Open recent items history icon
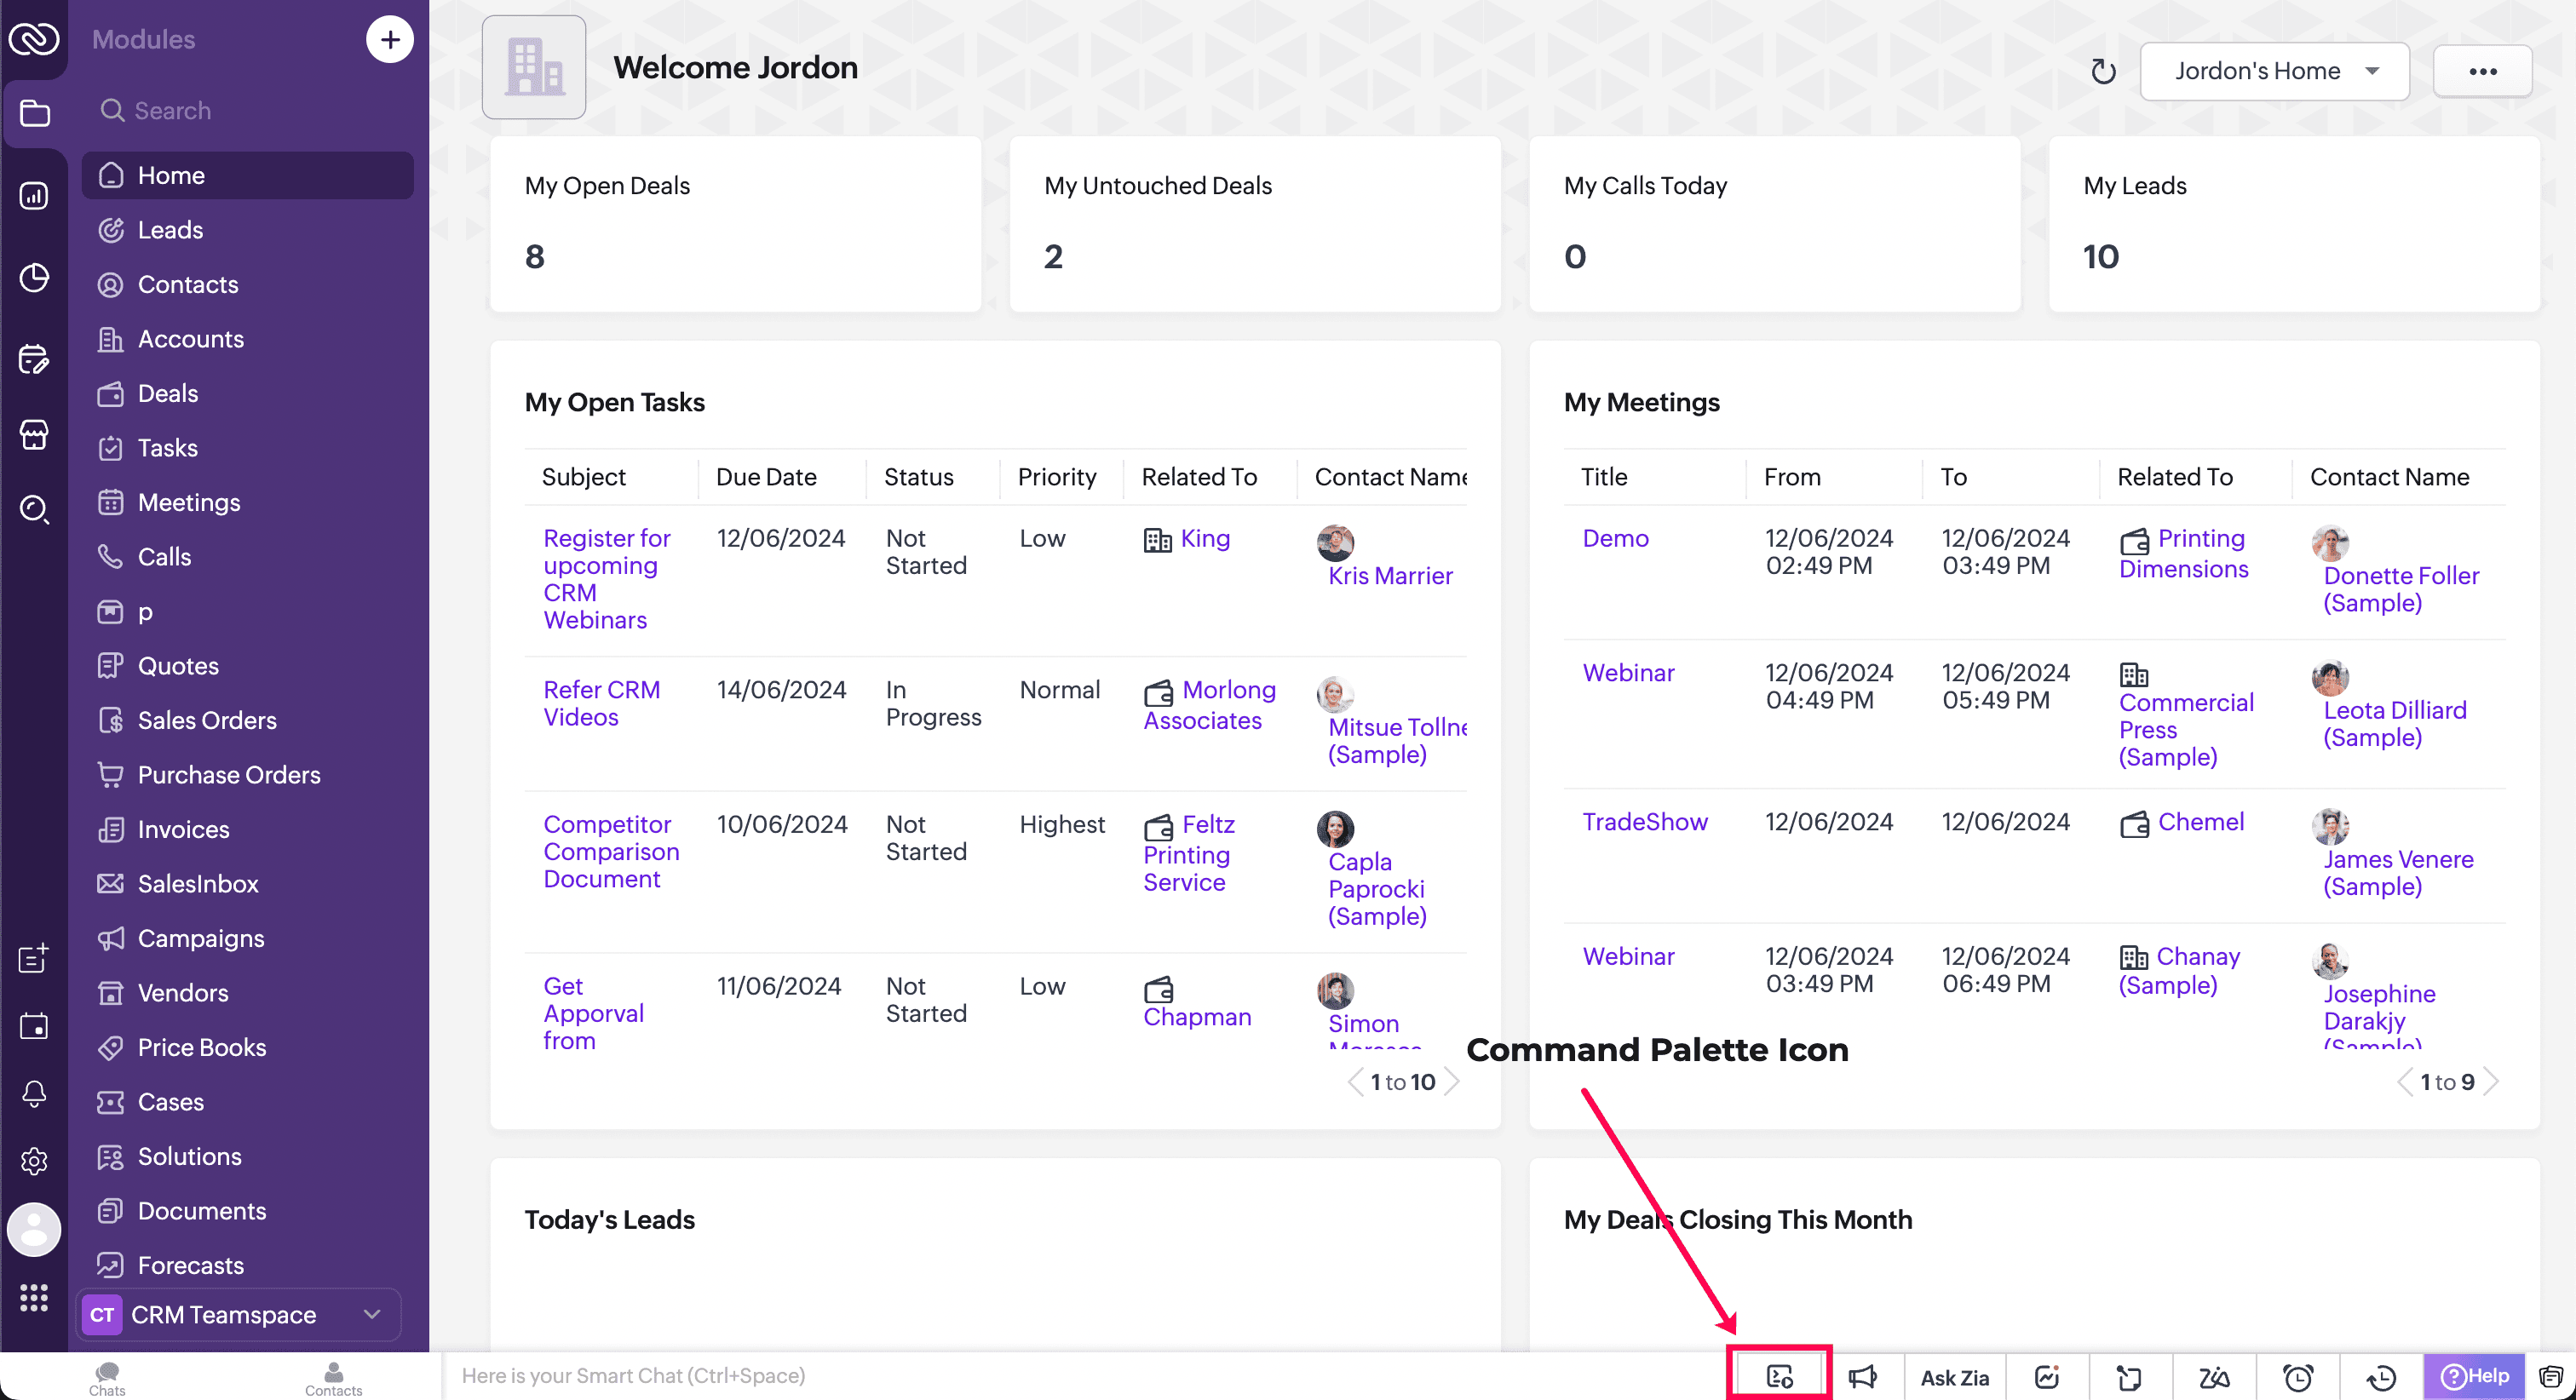Screen dimensions: 2576x1400 (x=2381, y=1377)
